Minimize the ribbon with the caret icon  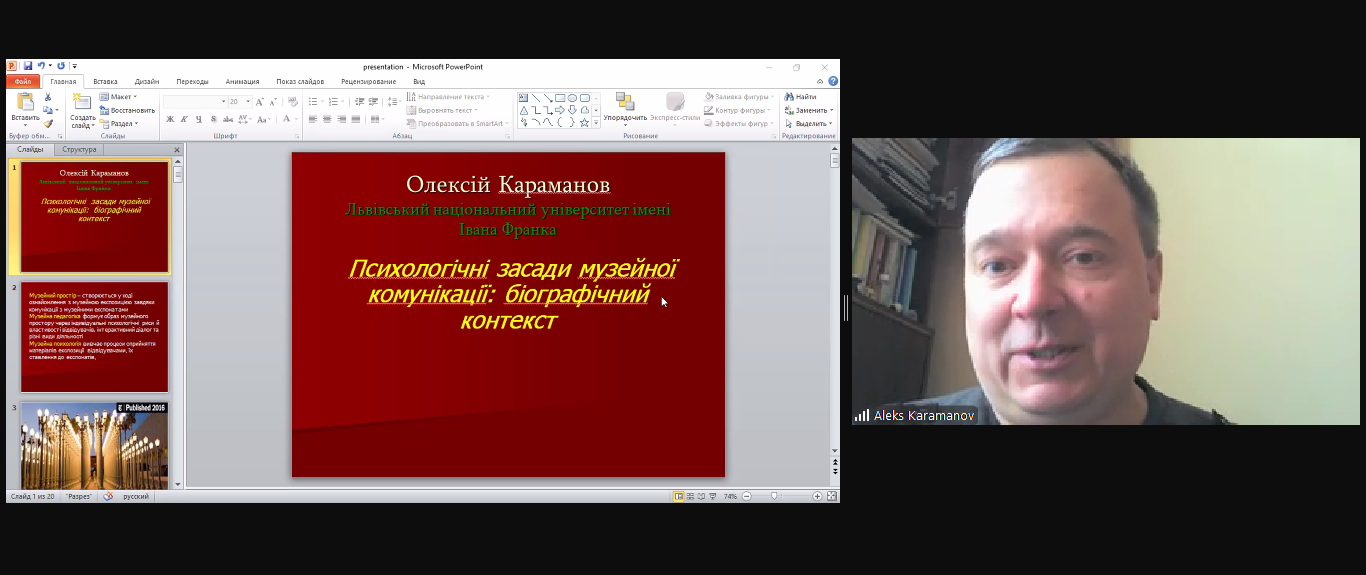pos(820,82)
